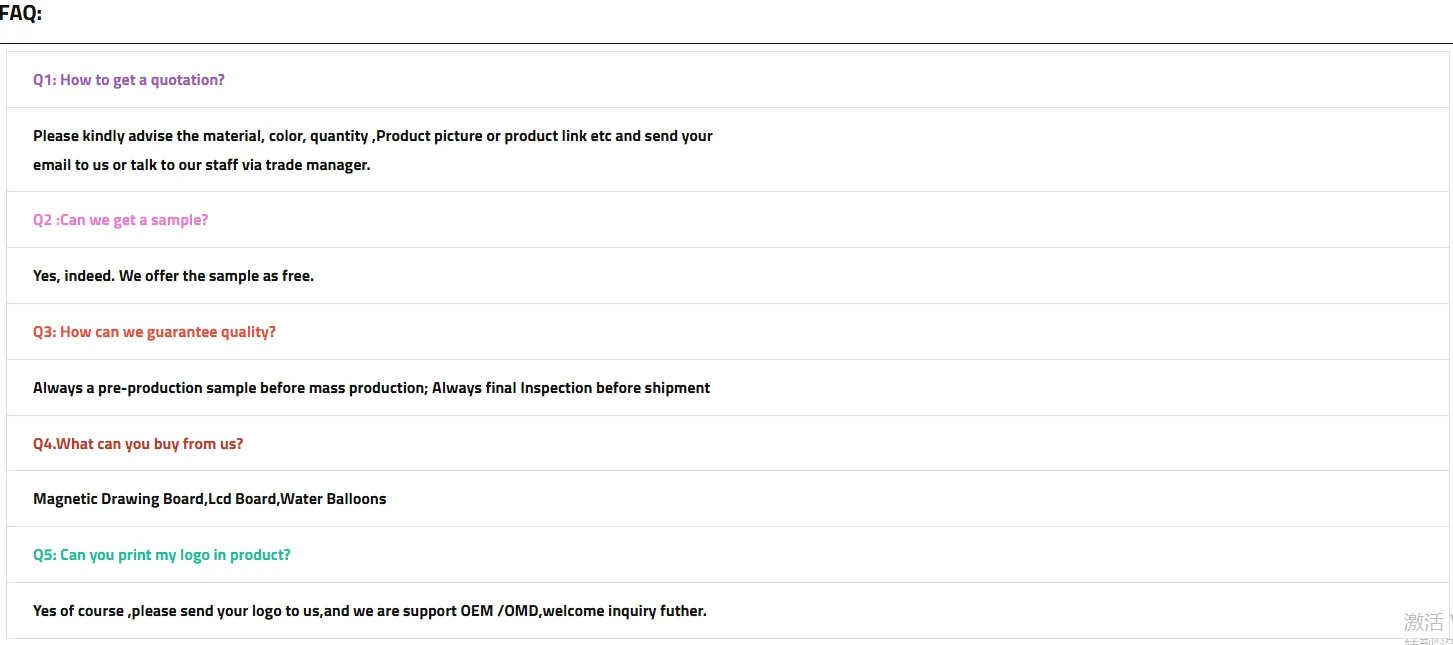Click 'Magnetic Drawing Board' in the product list
The image size is (1453, 645).
tap(118, 499)
